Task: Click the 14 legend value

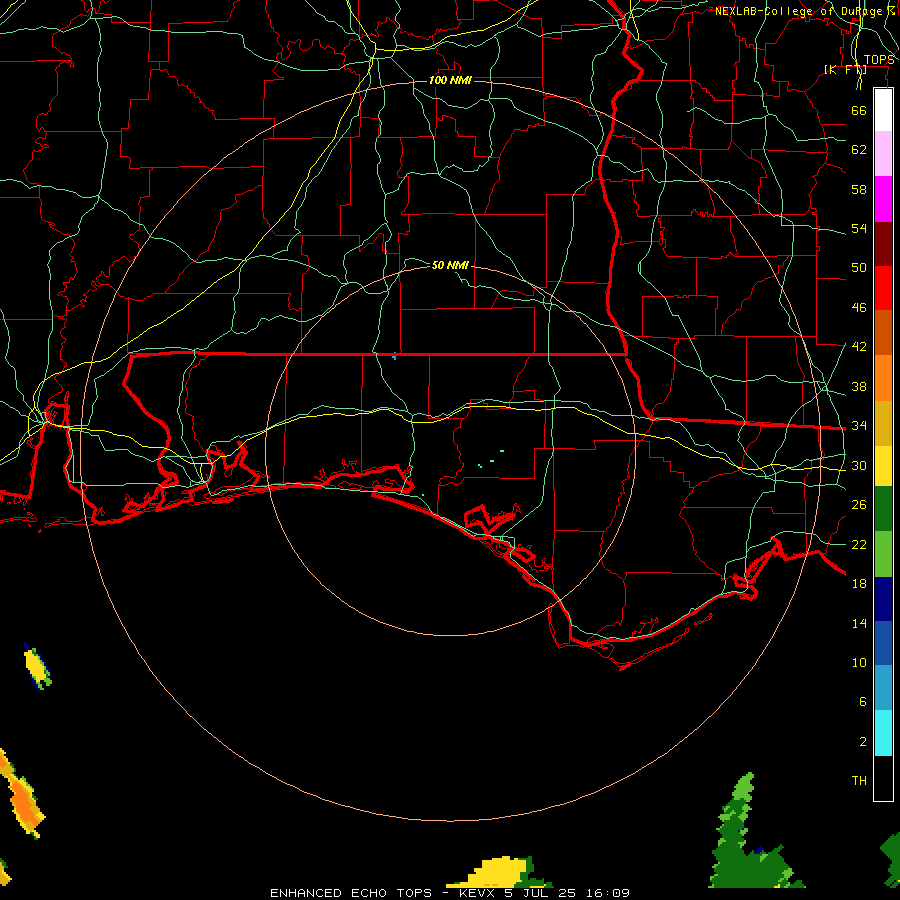Action: coord(859,623)
